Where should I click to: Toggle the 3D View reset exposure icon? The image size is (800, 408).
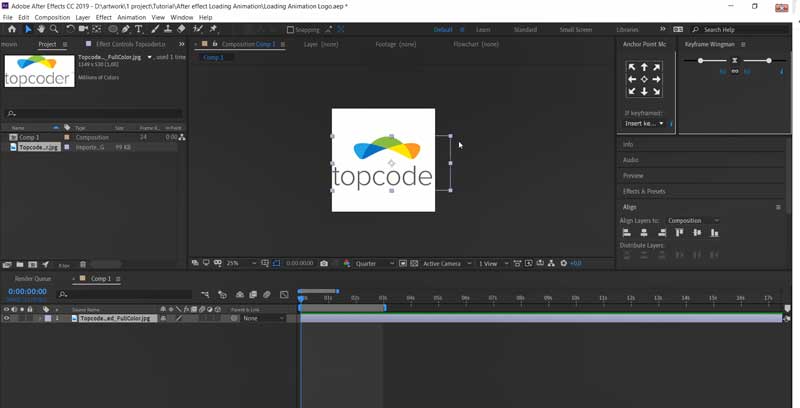[563, 264]
